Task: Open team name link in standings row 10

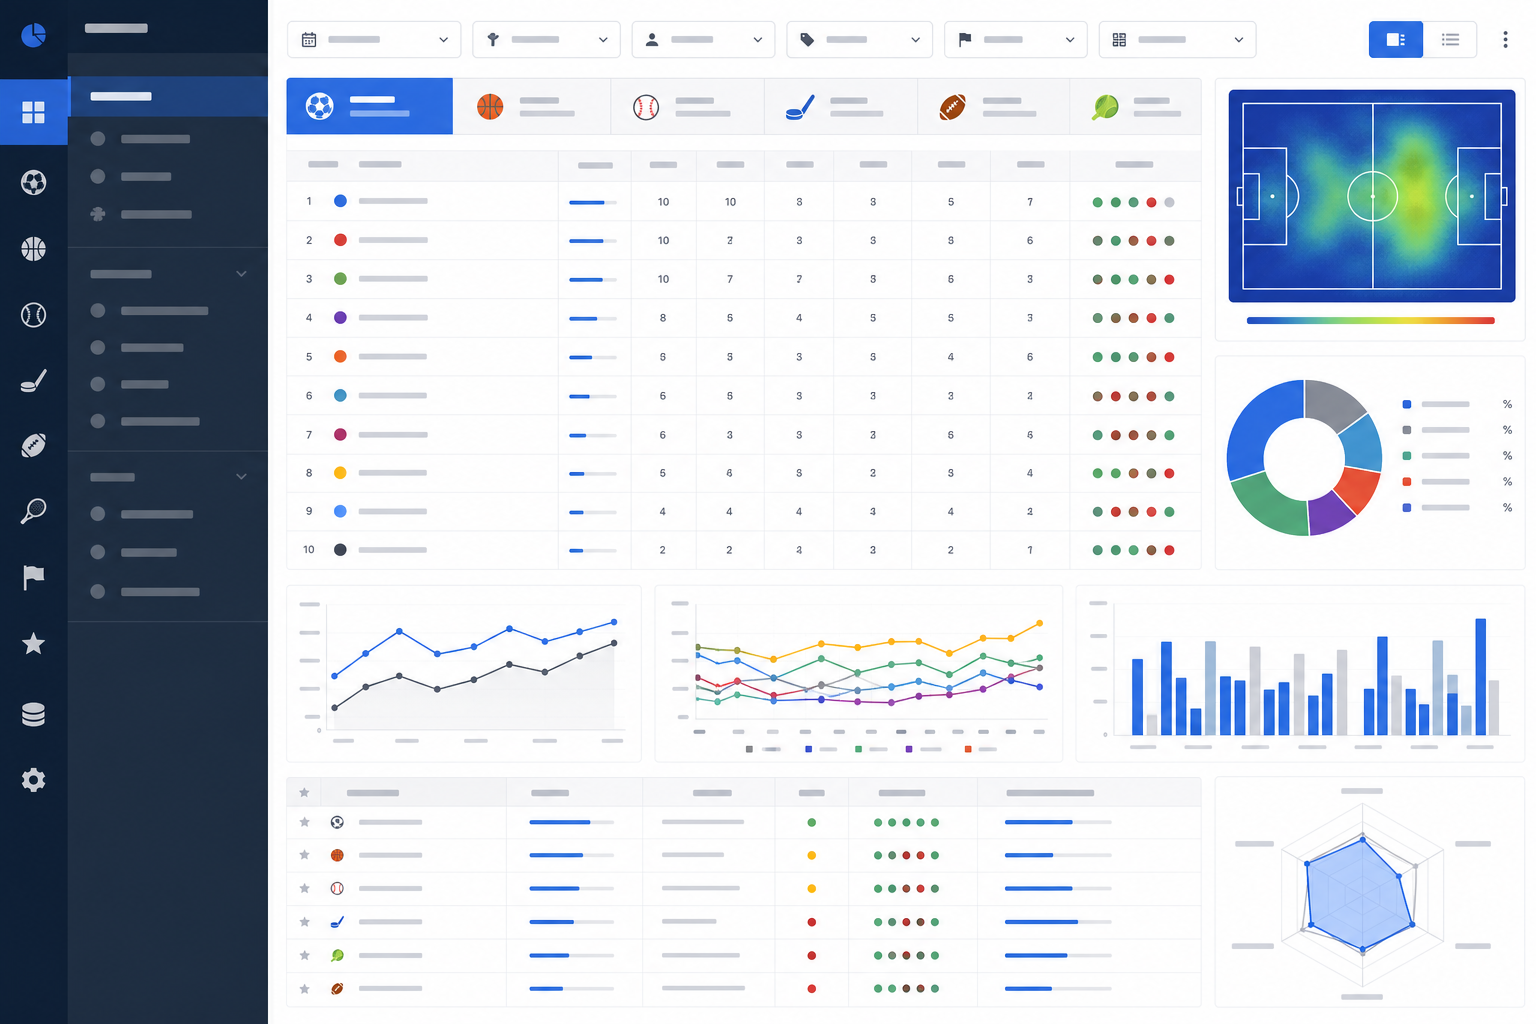Action: [x=393, y=550]
